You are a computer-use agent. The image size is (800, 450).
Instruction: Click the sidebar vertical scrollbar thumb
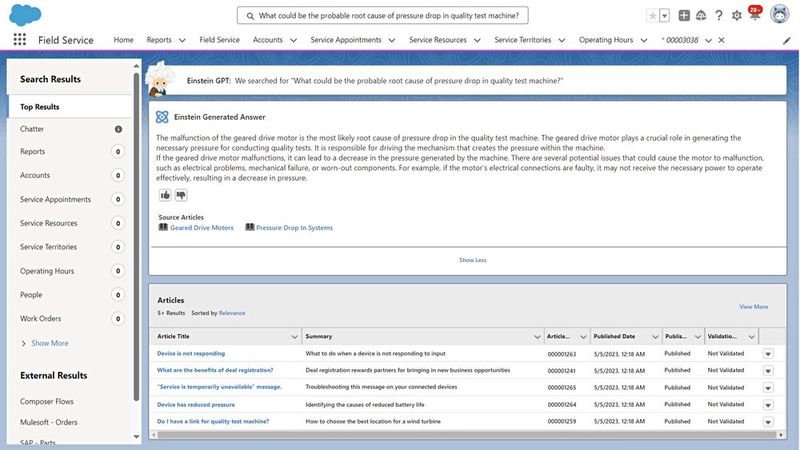pyautogui.click(x=136, y=236)
